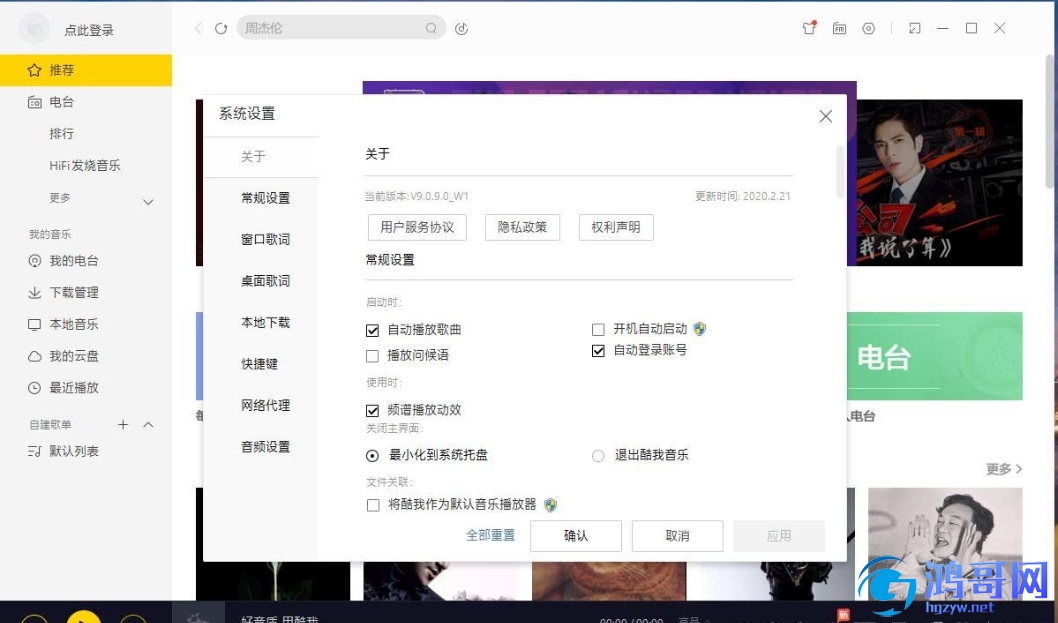This screenshot has width=1058, height=623.
Task: Click the star icon next to 推荐
Action: coord(34,70)
